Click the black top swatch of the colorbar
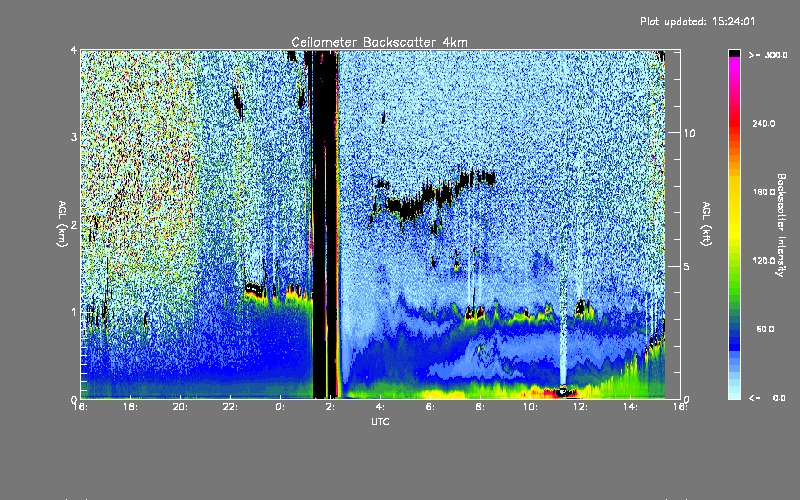This screenshot has height=500, width=800. (x=734, y=53)
